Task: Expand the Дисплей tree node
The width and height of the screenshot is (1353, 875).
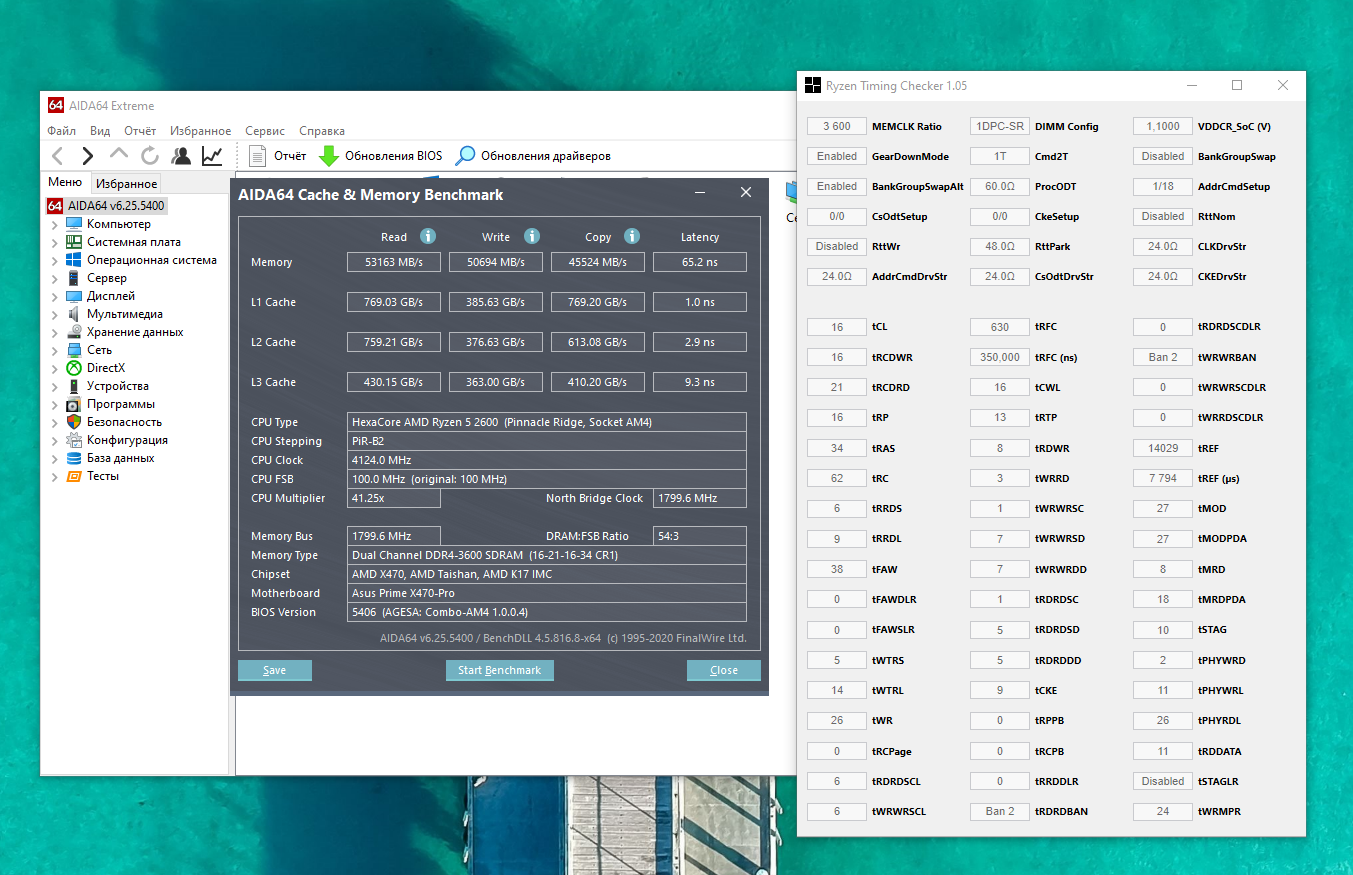Action: point(55,296)
